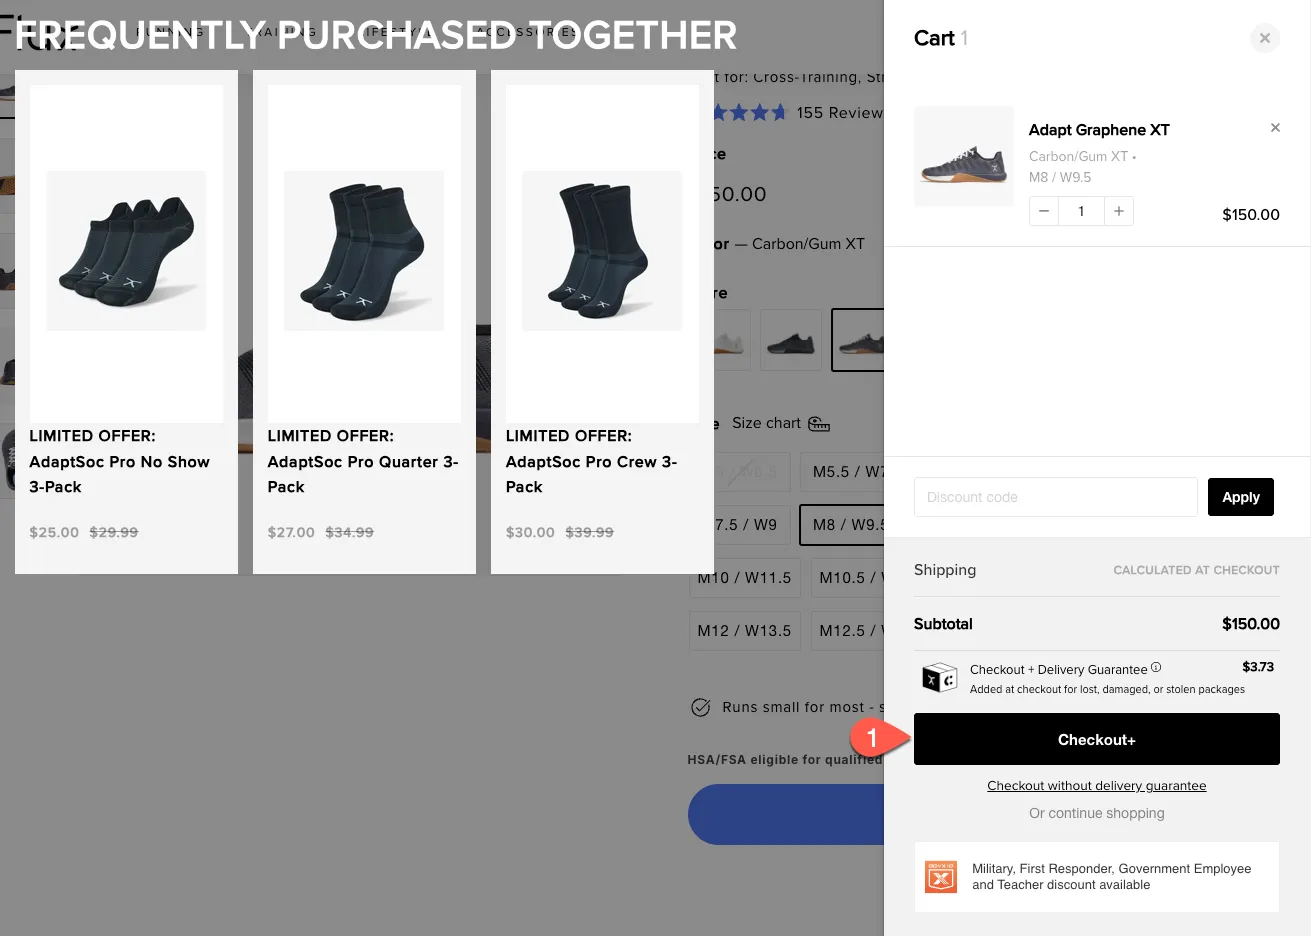
Task: Decrease item quantity with minus button
Action: [x=1044, y=211]
